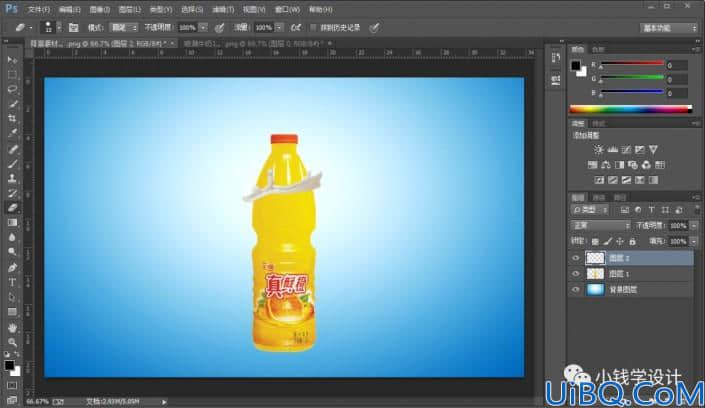Toggle lock image pixels
This screenshot has width=705, height=408.
pyautogui.click(x=607, y=242)
